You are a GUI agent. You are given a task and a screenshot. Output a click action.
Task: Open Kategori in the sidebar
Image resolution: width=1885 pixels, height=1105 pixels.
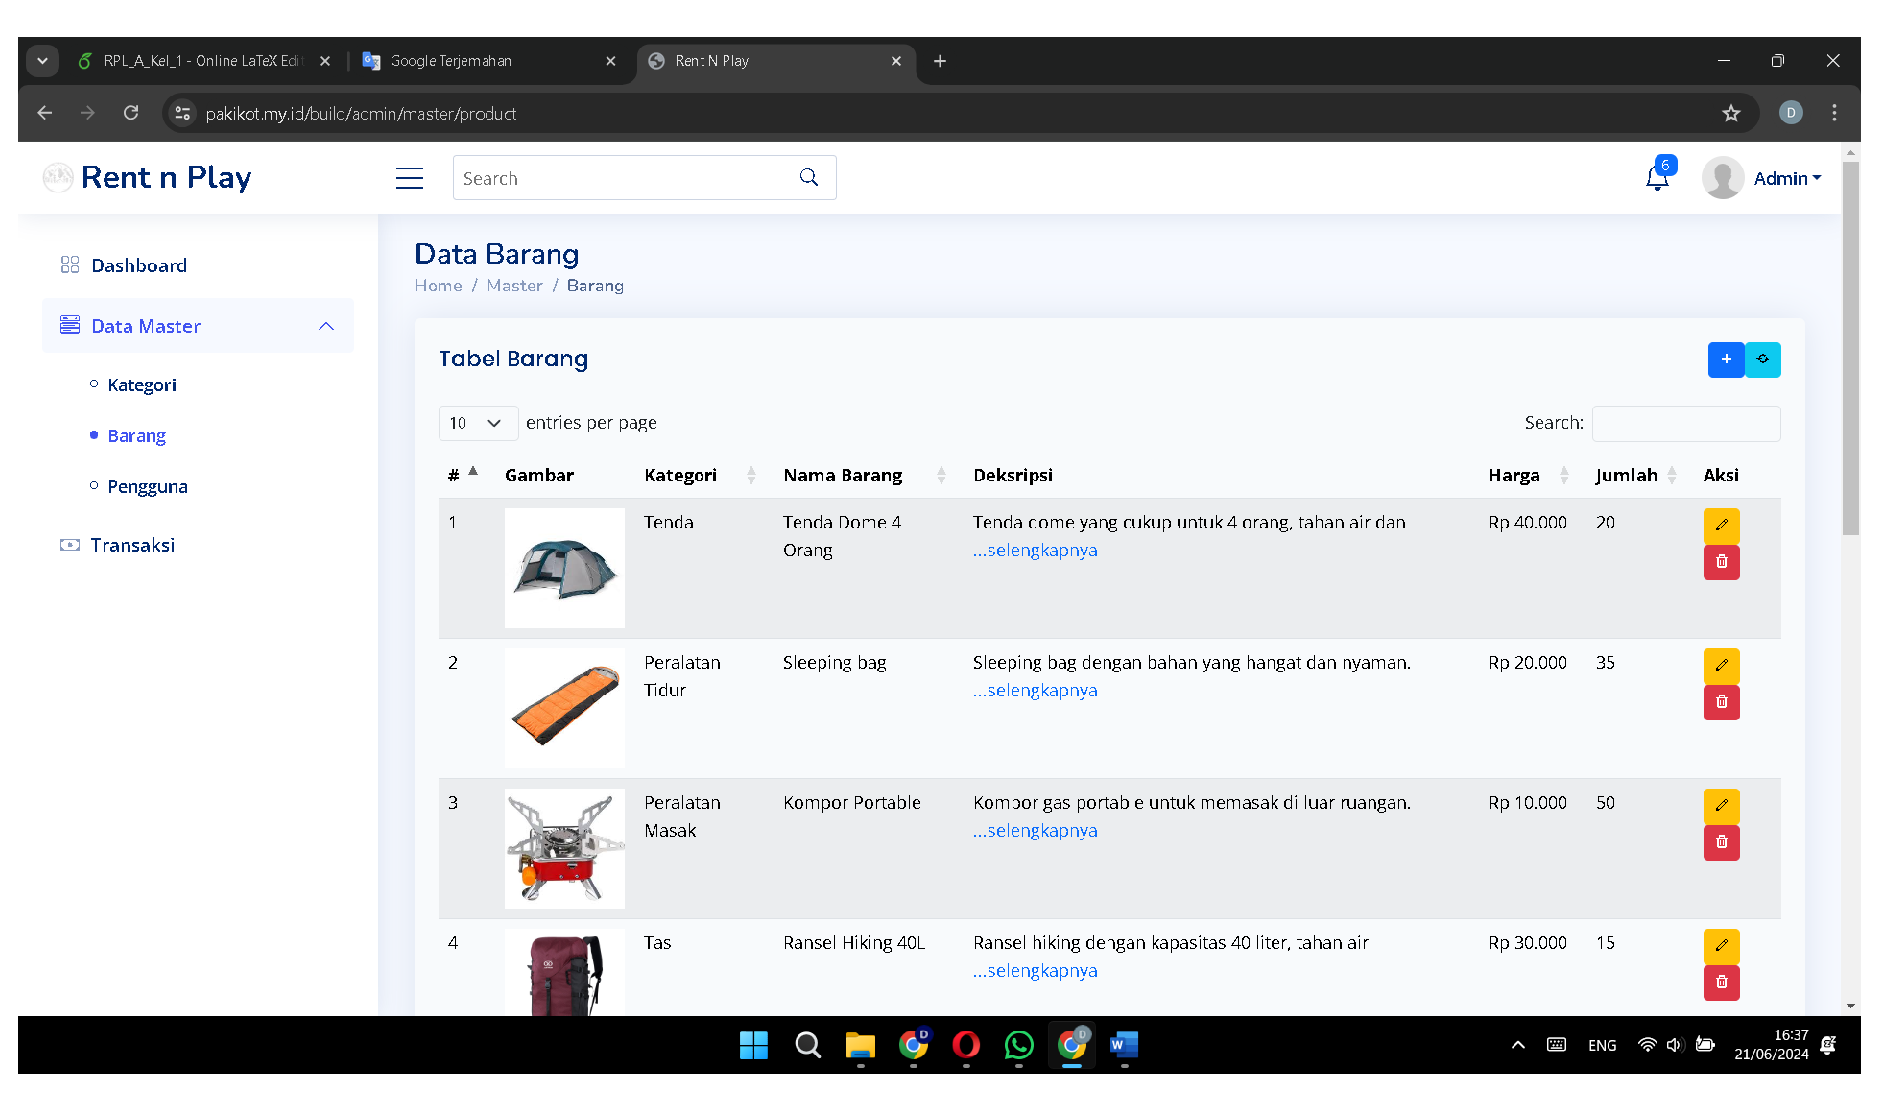tap(142, 385)
